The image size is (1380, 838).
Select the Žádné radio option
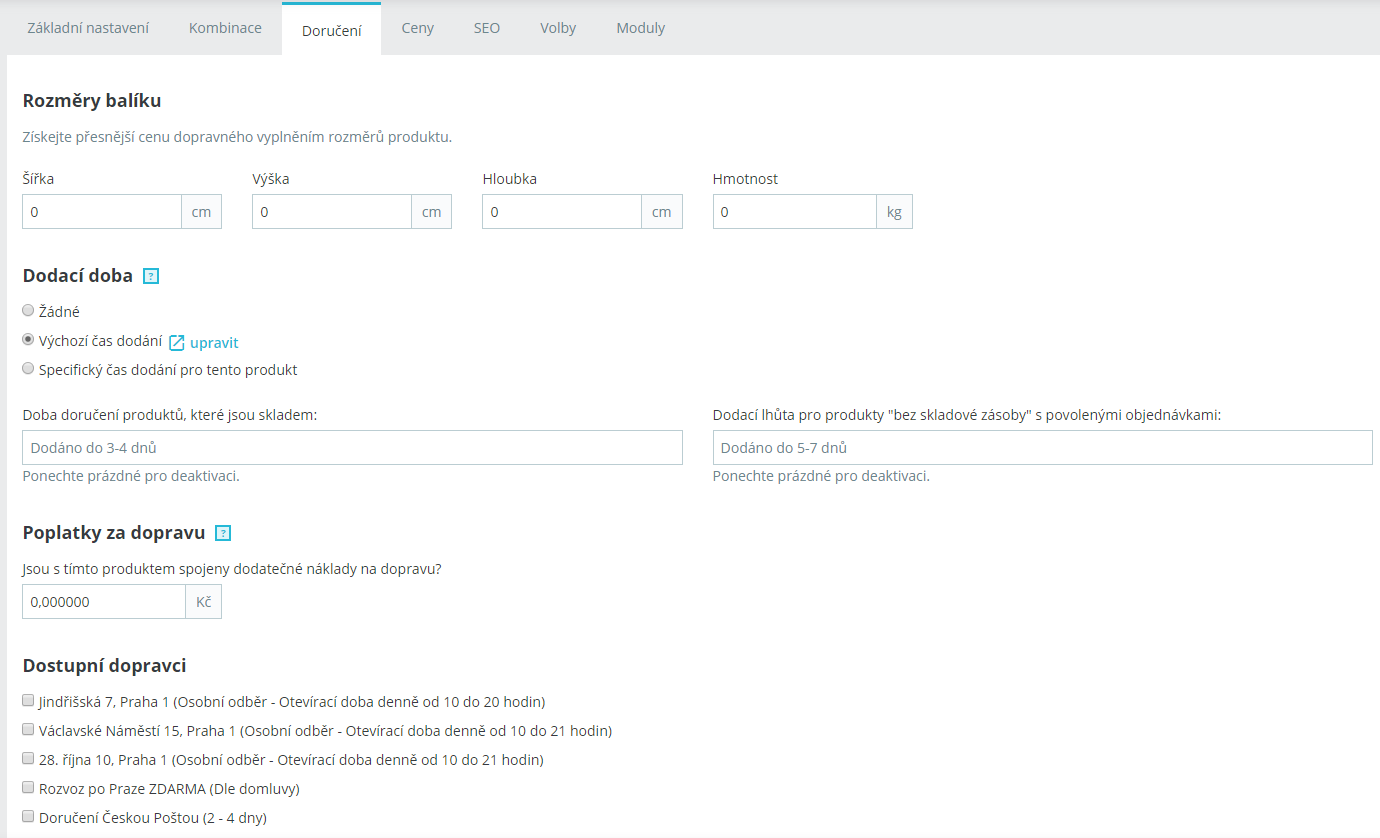[x=28, y=310]
